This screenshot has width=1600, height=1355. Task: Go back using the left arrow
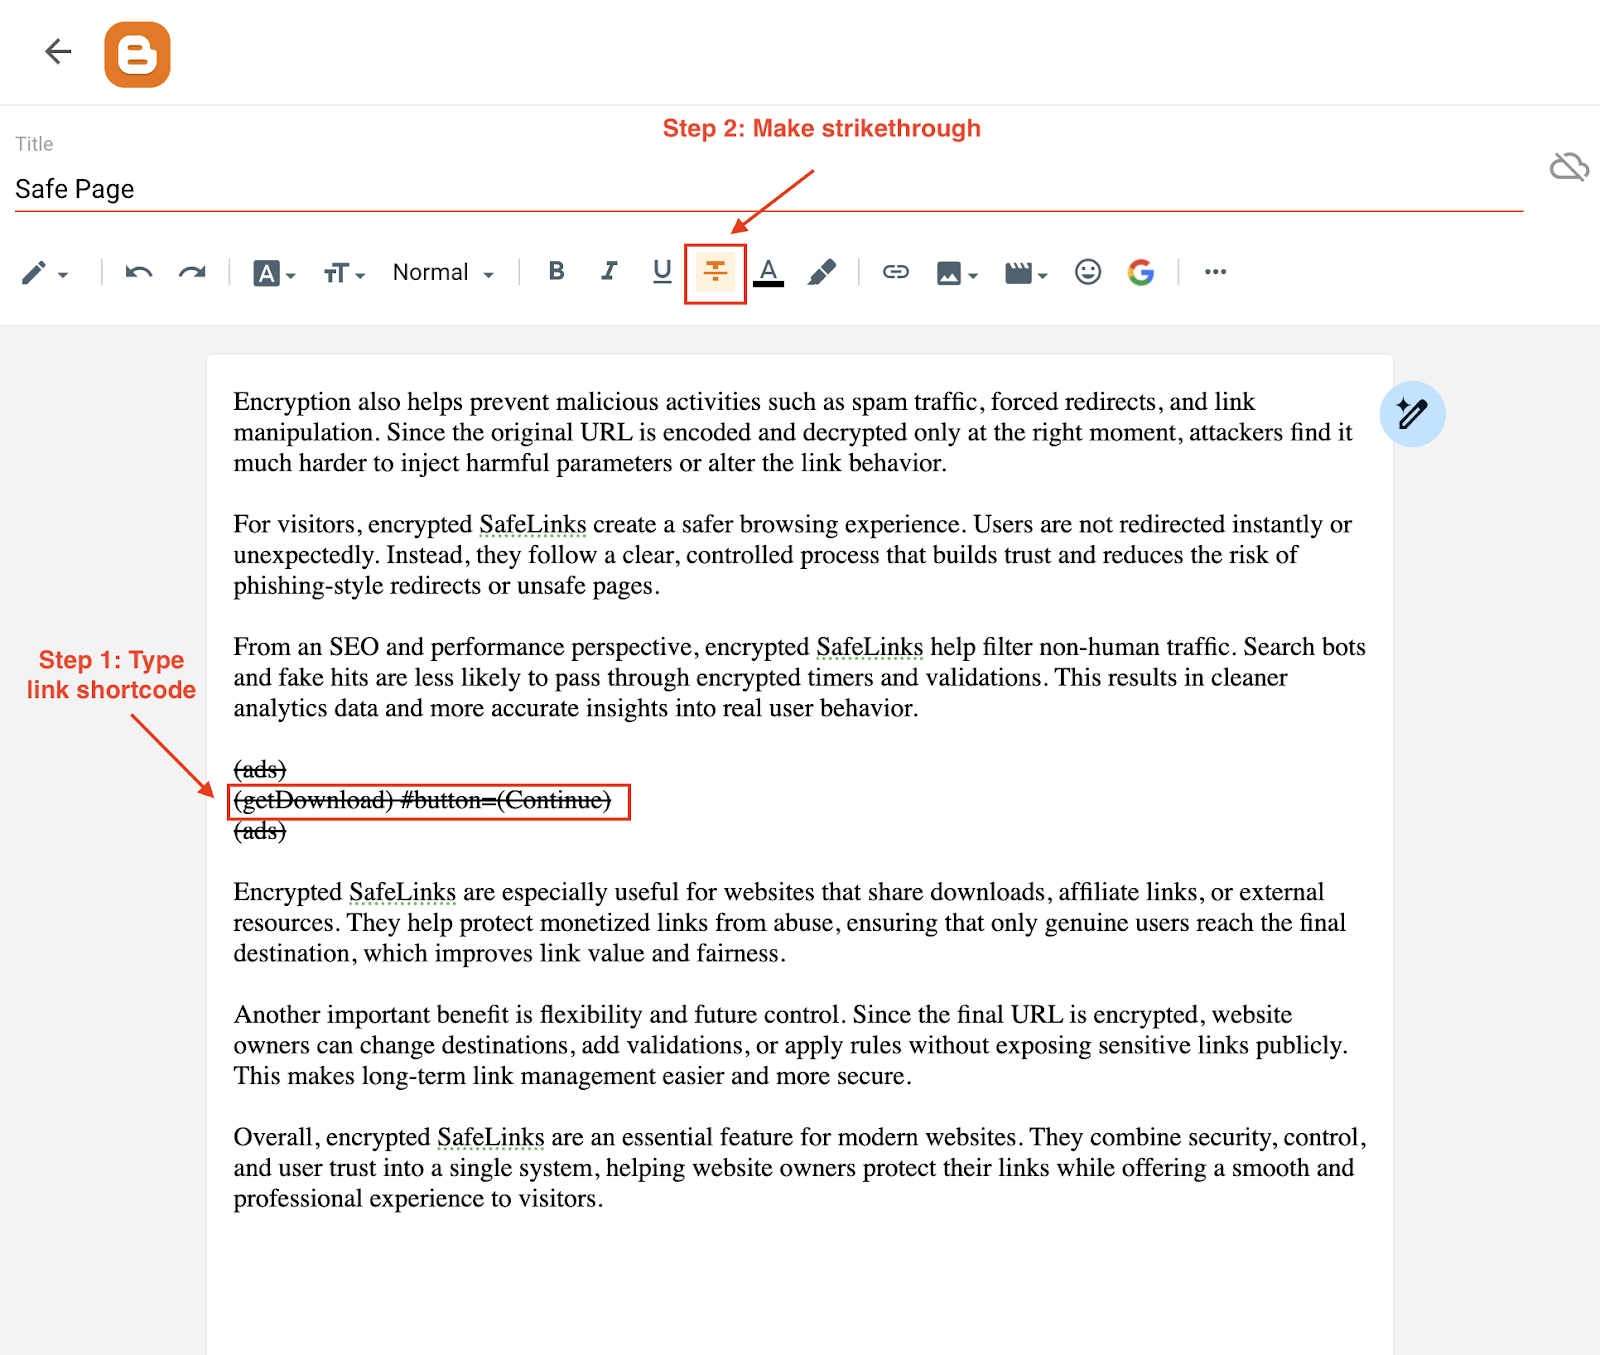[x=59, y=52]
